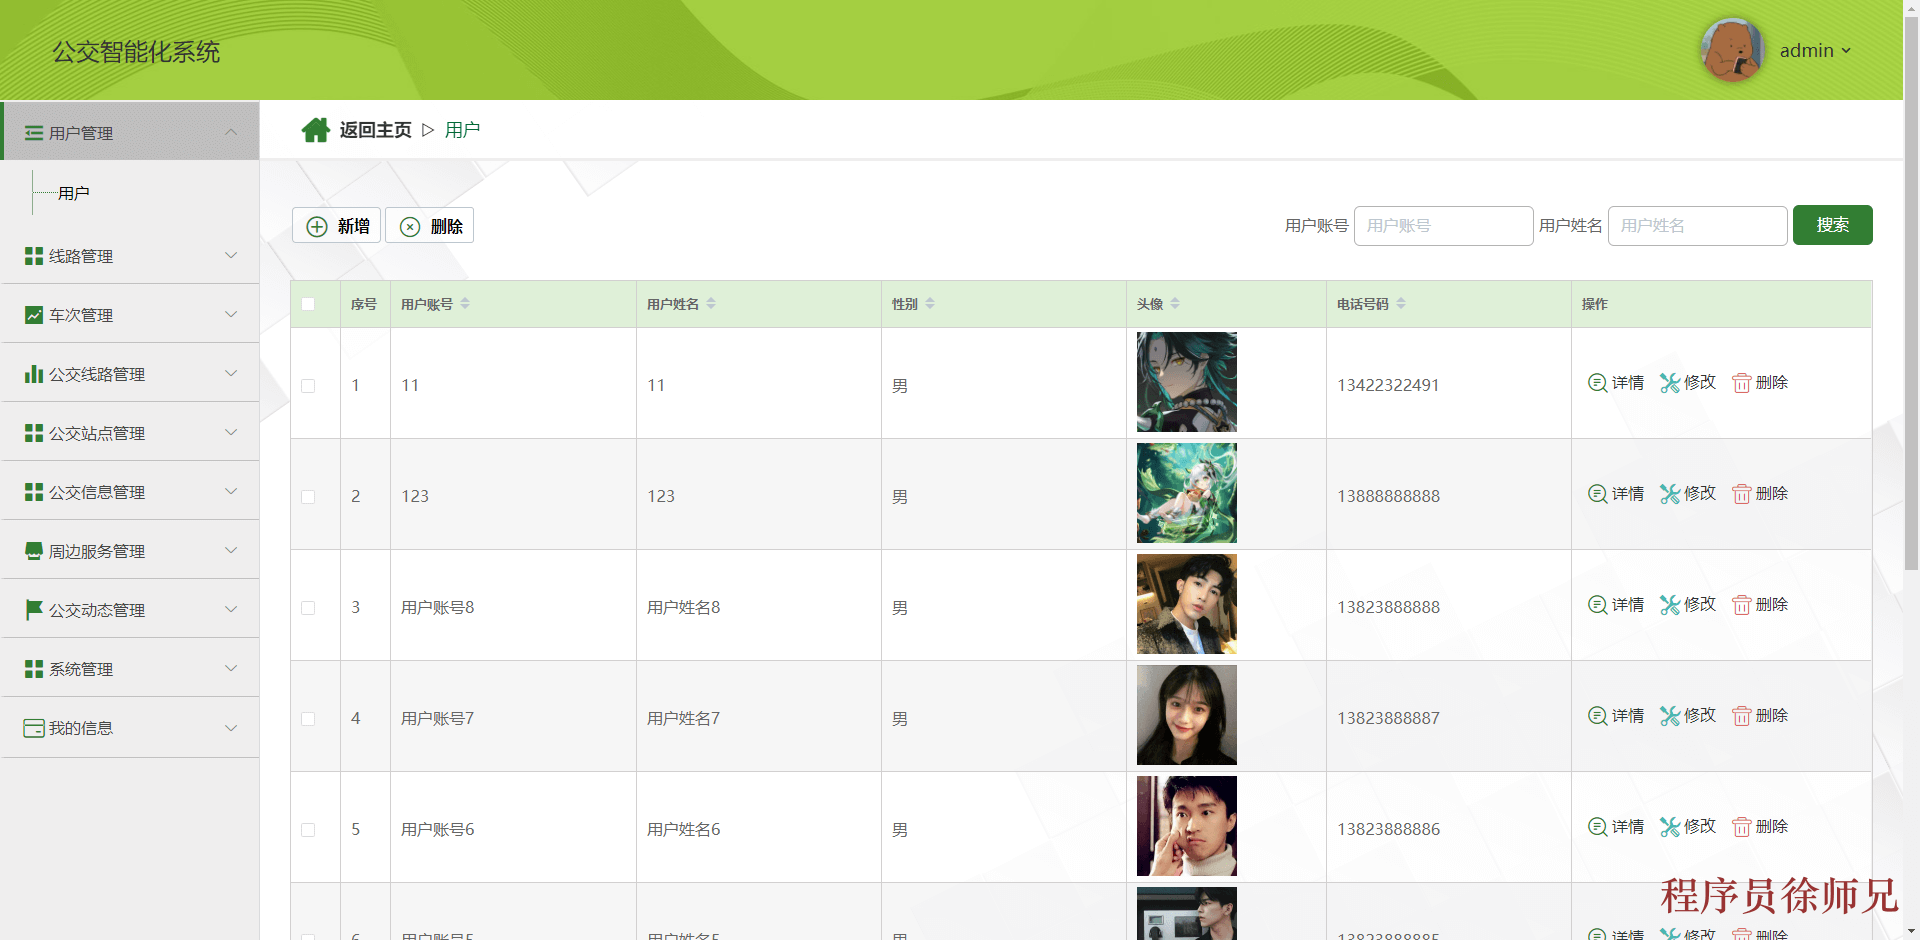Screen dimensions: 1920x940
Task: Click the sort arrows beside 电话号码 column
Action: tap(1401, 304)
